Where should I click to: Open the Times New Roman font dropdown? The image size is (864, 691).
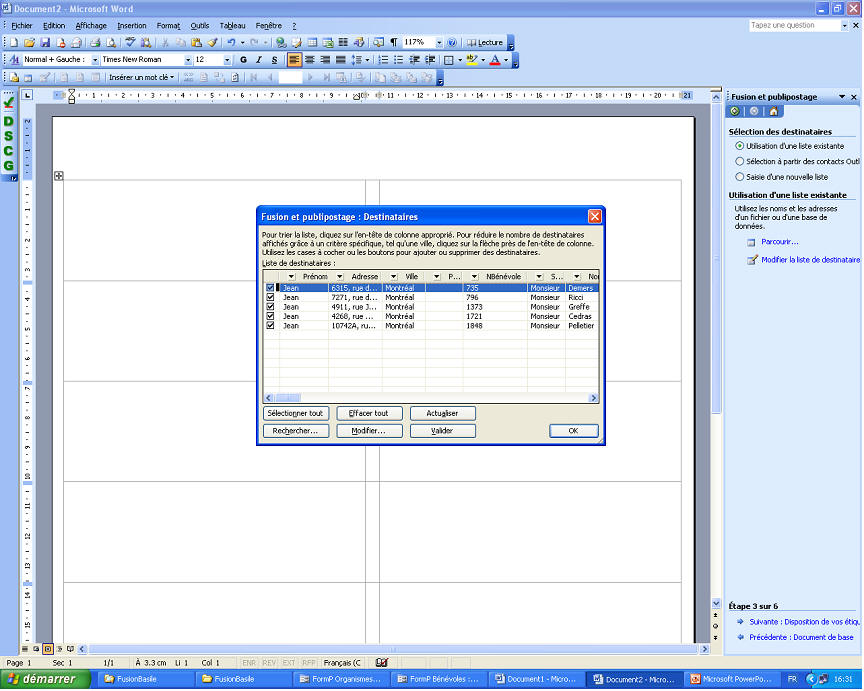[188, 60]
